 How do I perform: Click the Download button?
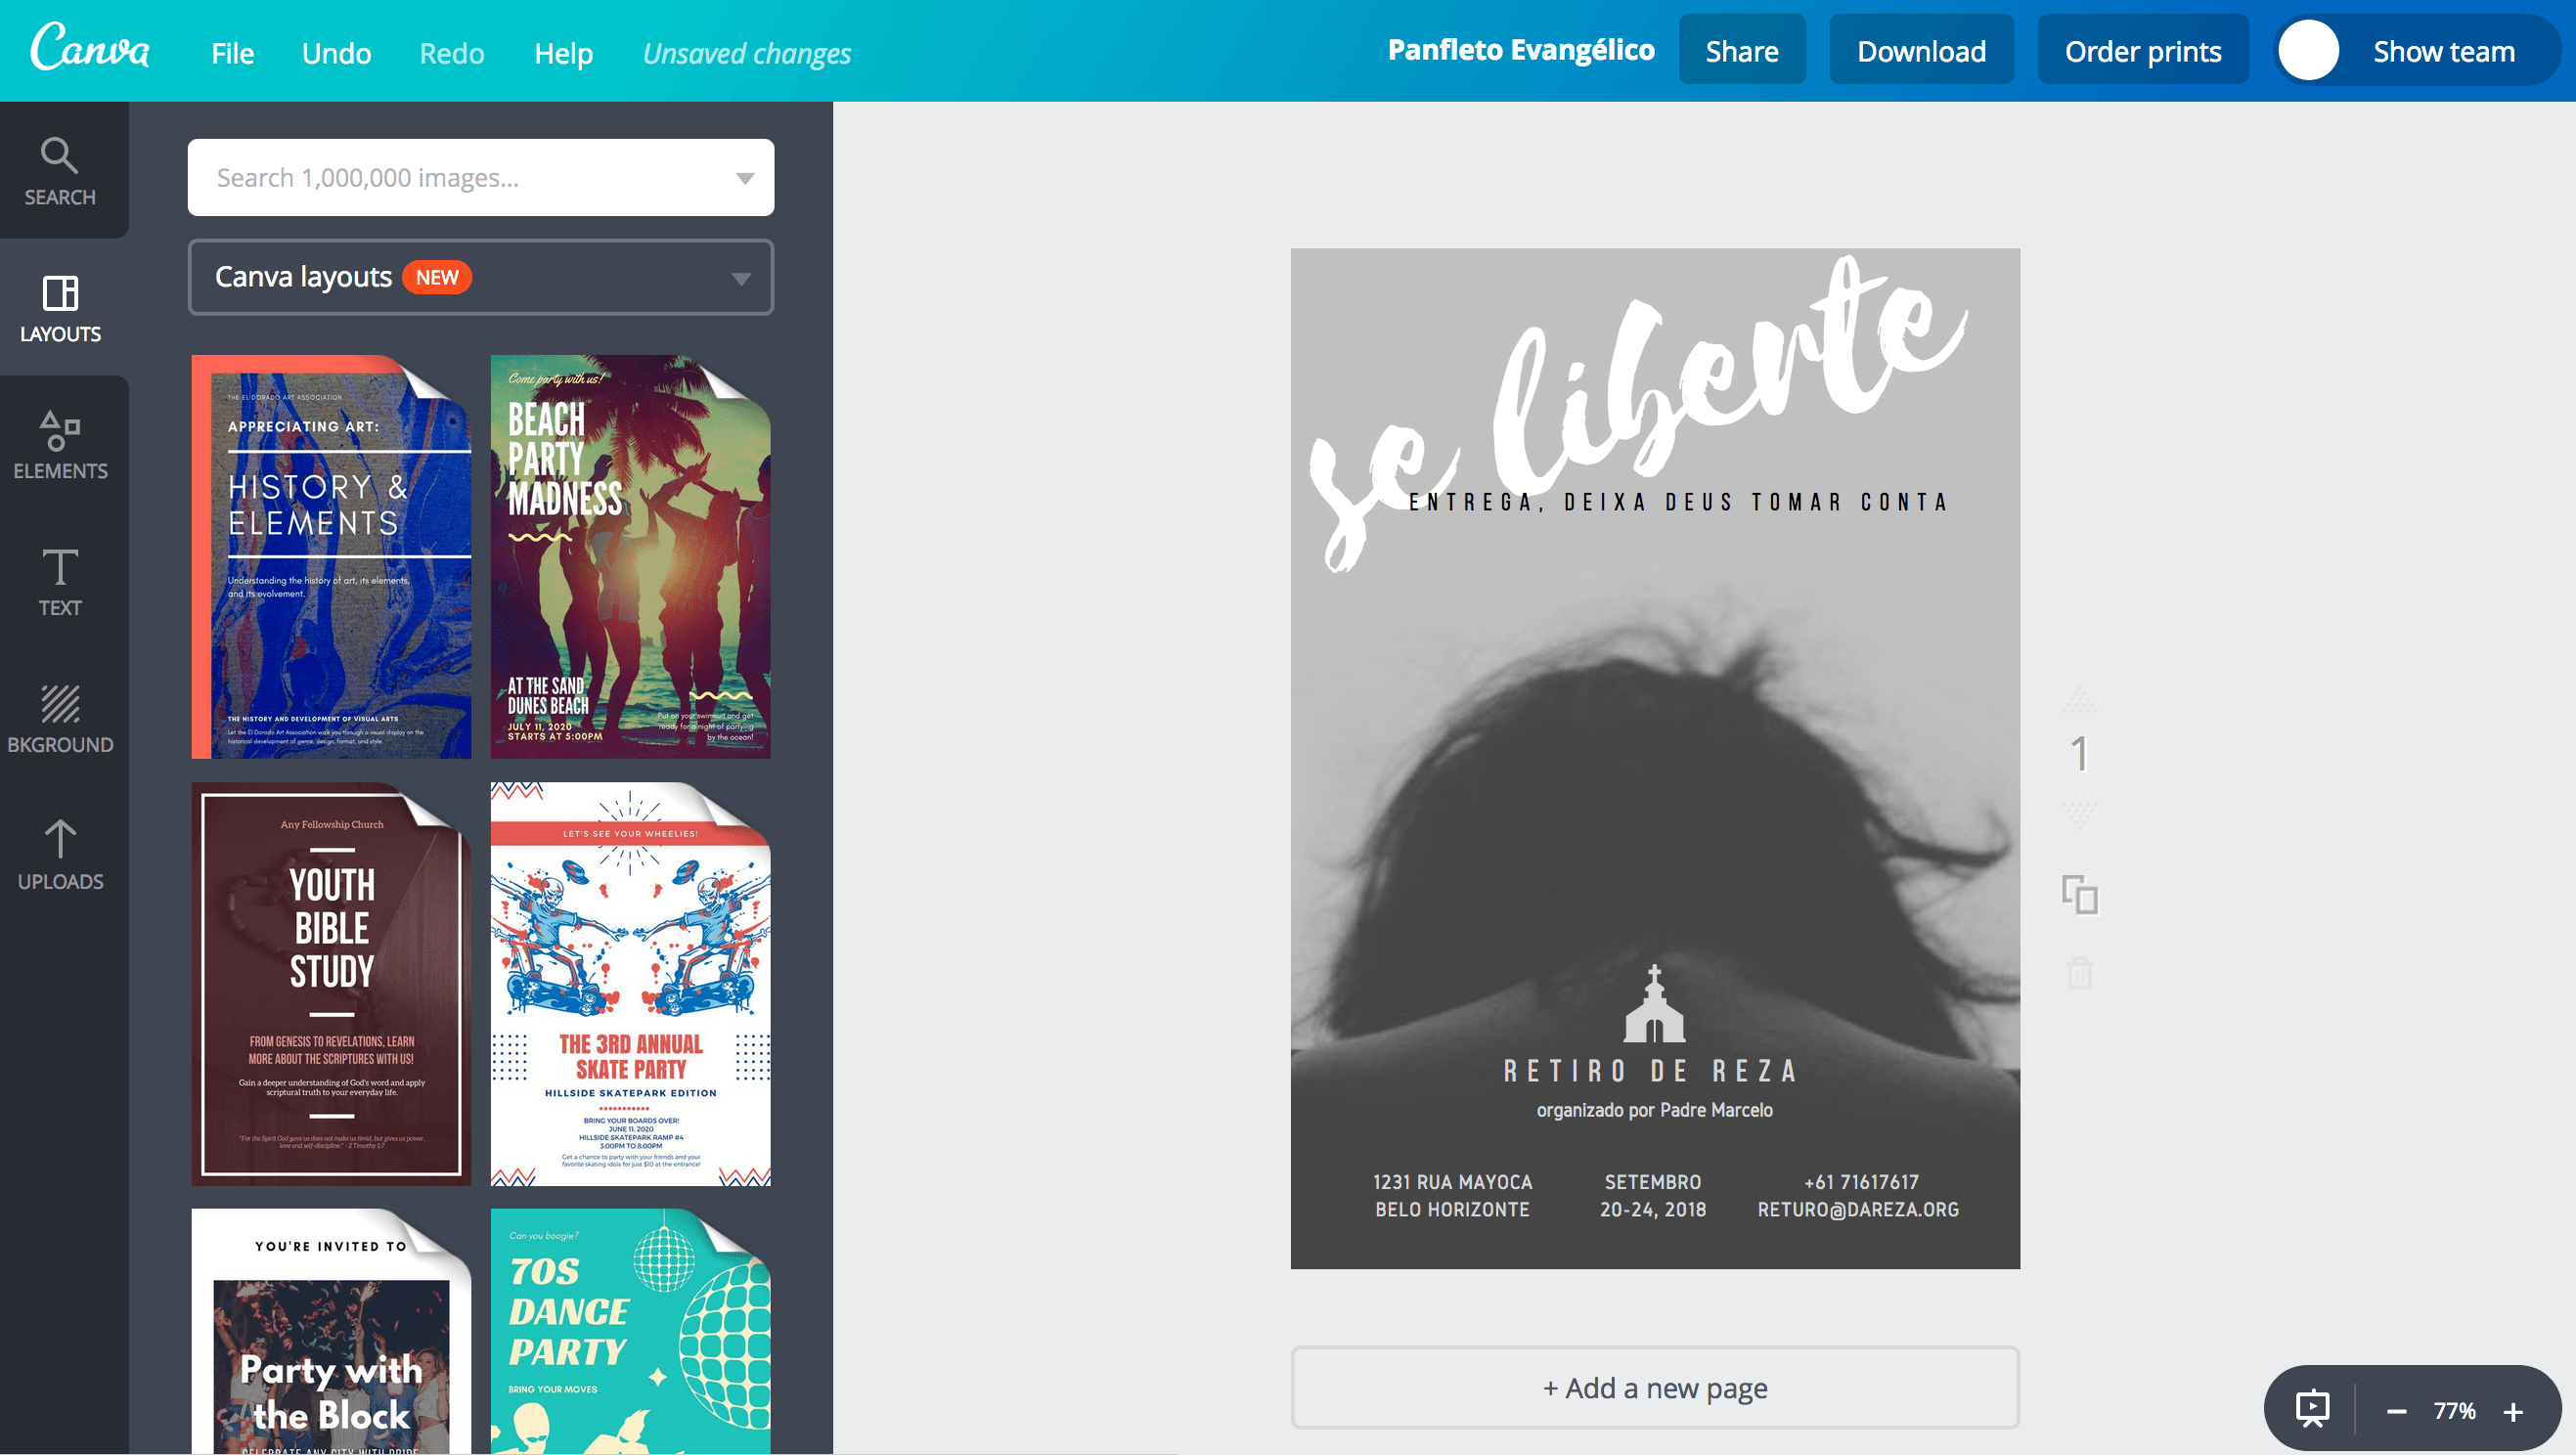[1922, 51]
